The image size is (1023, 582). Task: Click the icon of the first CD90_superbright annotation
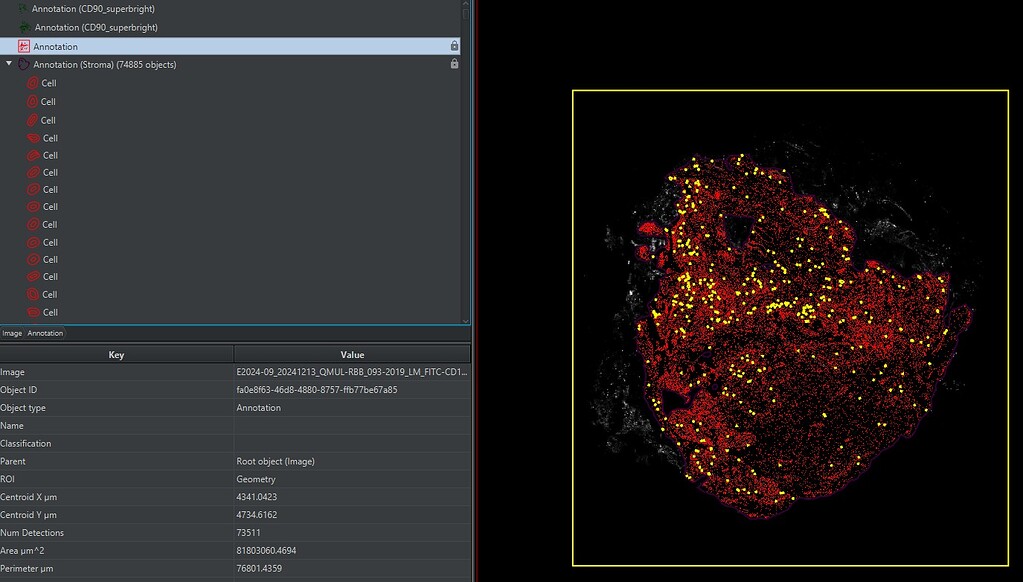tap(25, 8)
